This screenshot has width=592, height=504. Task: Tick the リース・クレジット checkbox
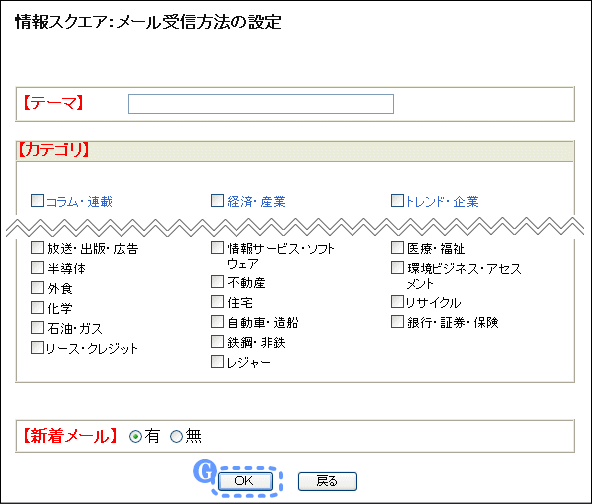coord(37,347)
